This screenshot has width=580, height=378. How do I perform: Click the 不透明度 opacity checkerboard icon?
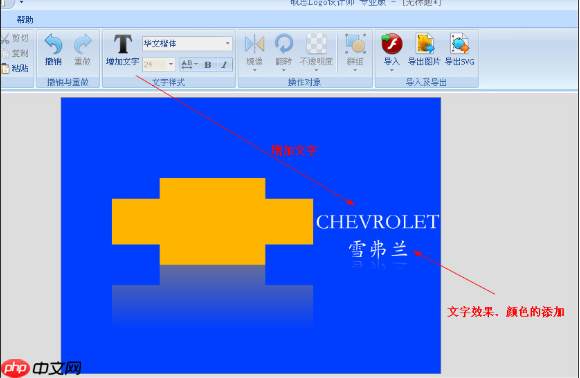pyautogui.click(x=316, y=44)
